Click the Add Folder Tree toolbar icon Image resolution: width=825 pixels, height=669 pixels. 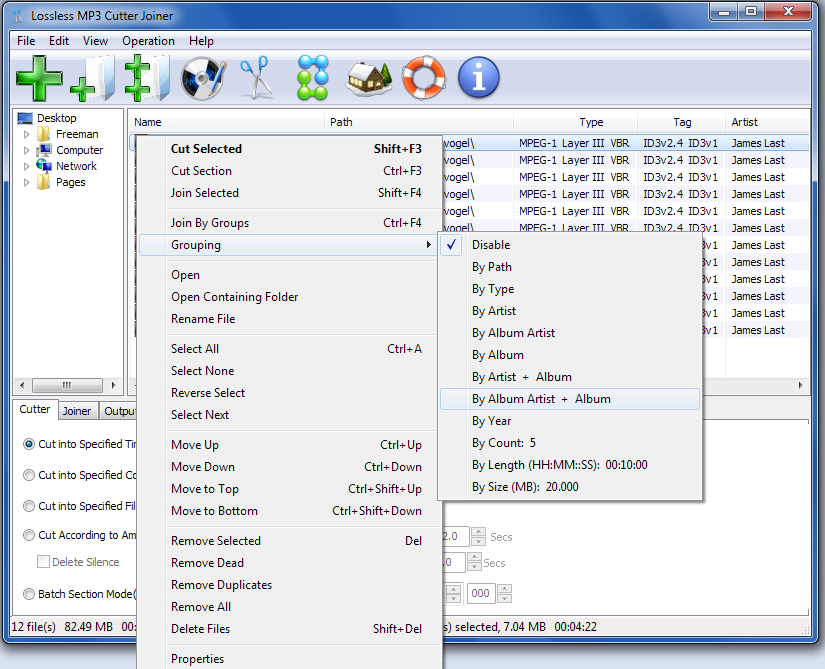(x=147, y=78)
